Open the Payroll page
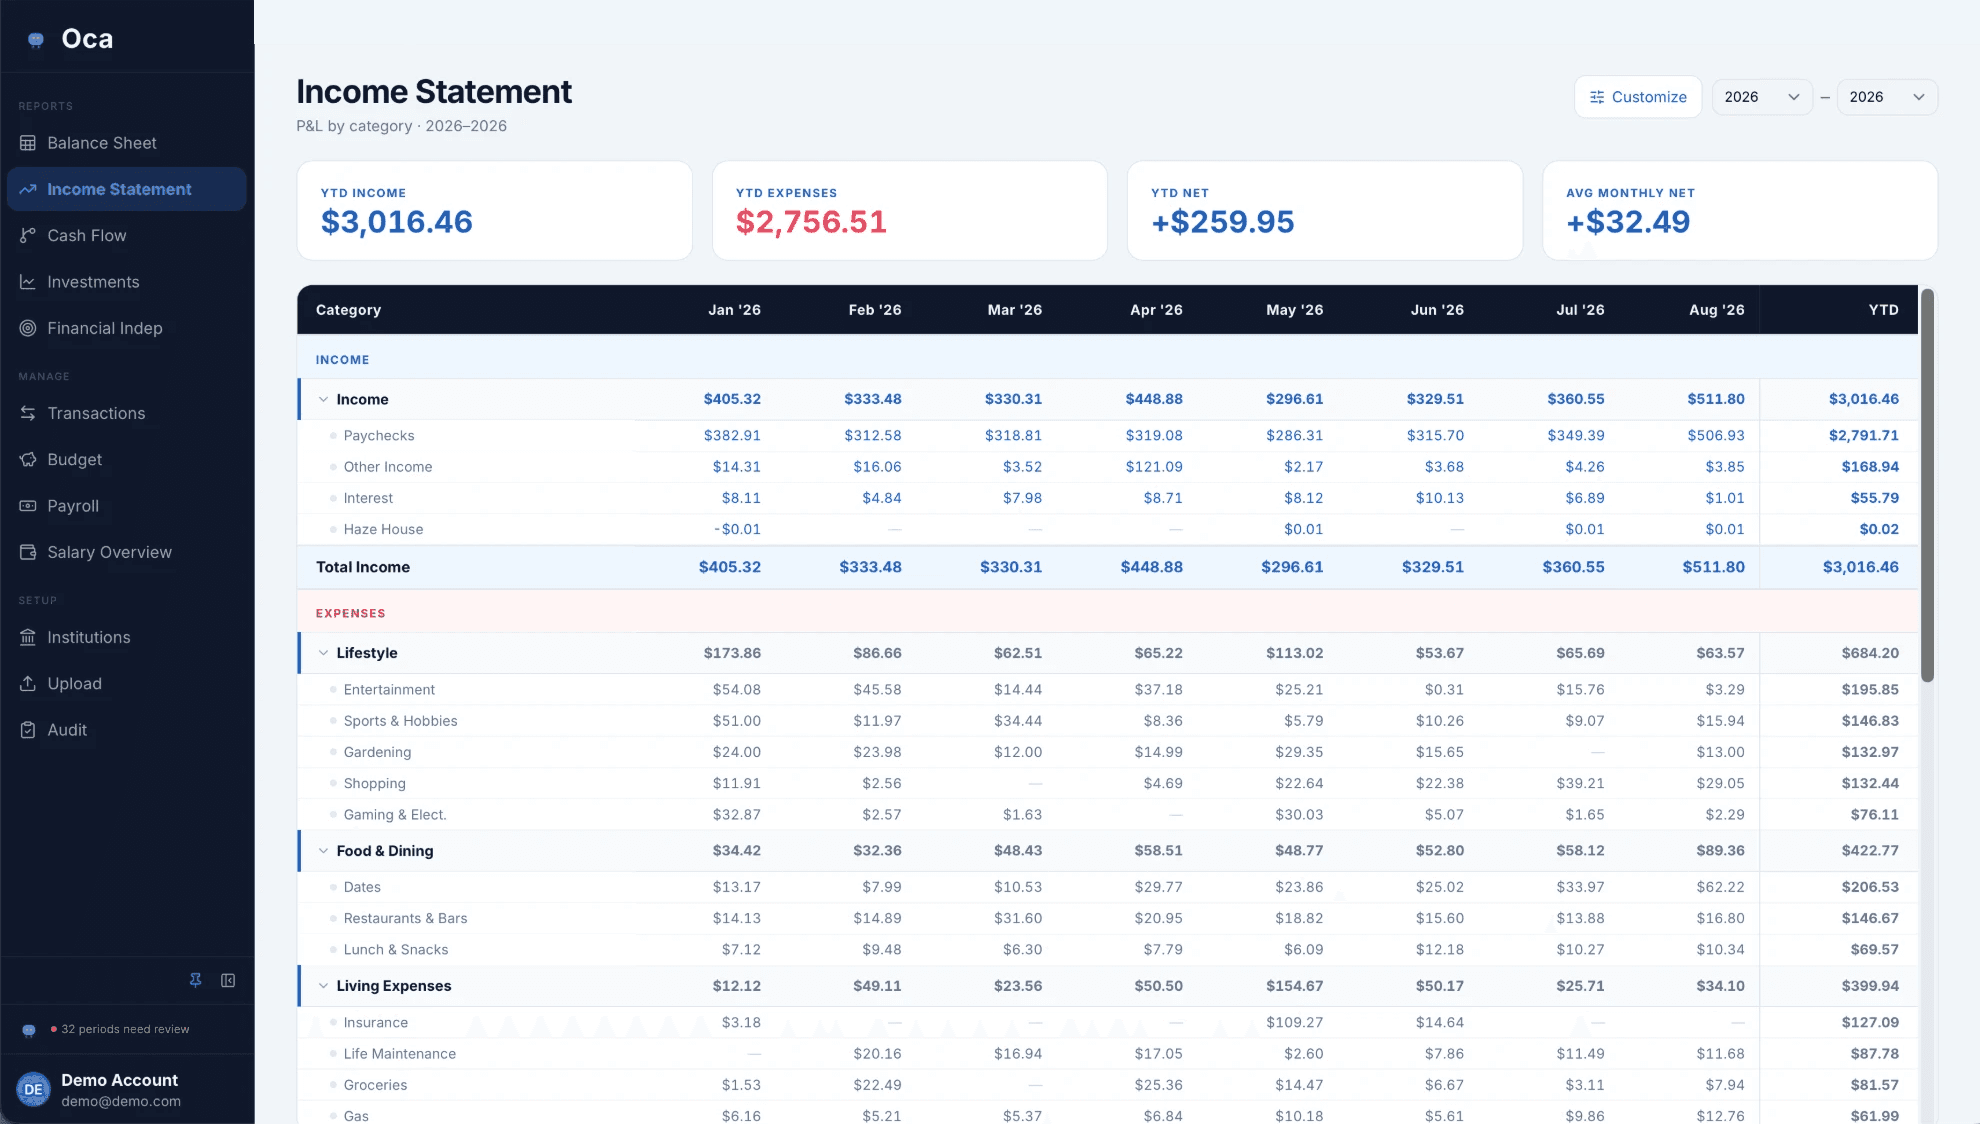Screen dimensions: 1980x1124 click(127, 506)
